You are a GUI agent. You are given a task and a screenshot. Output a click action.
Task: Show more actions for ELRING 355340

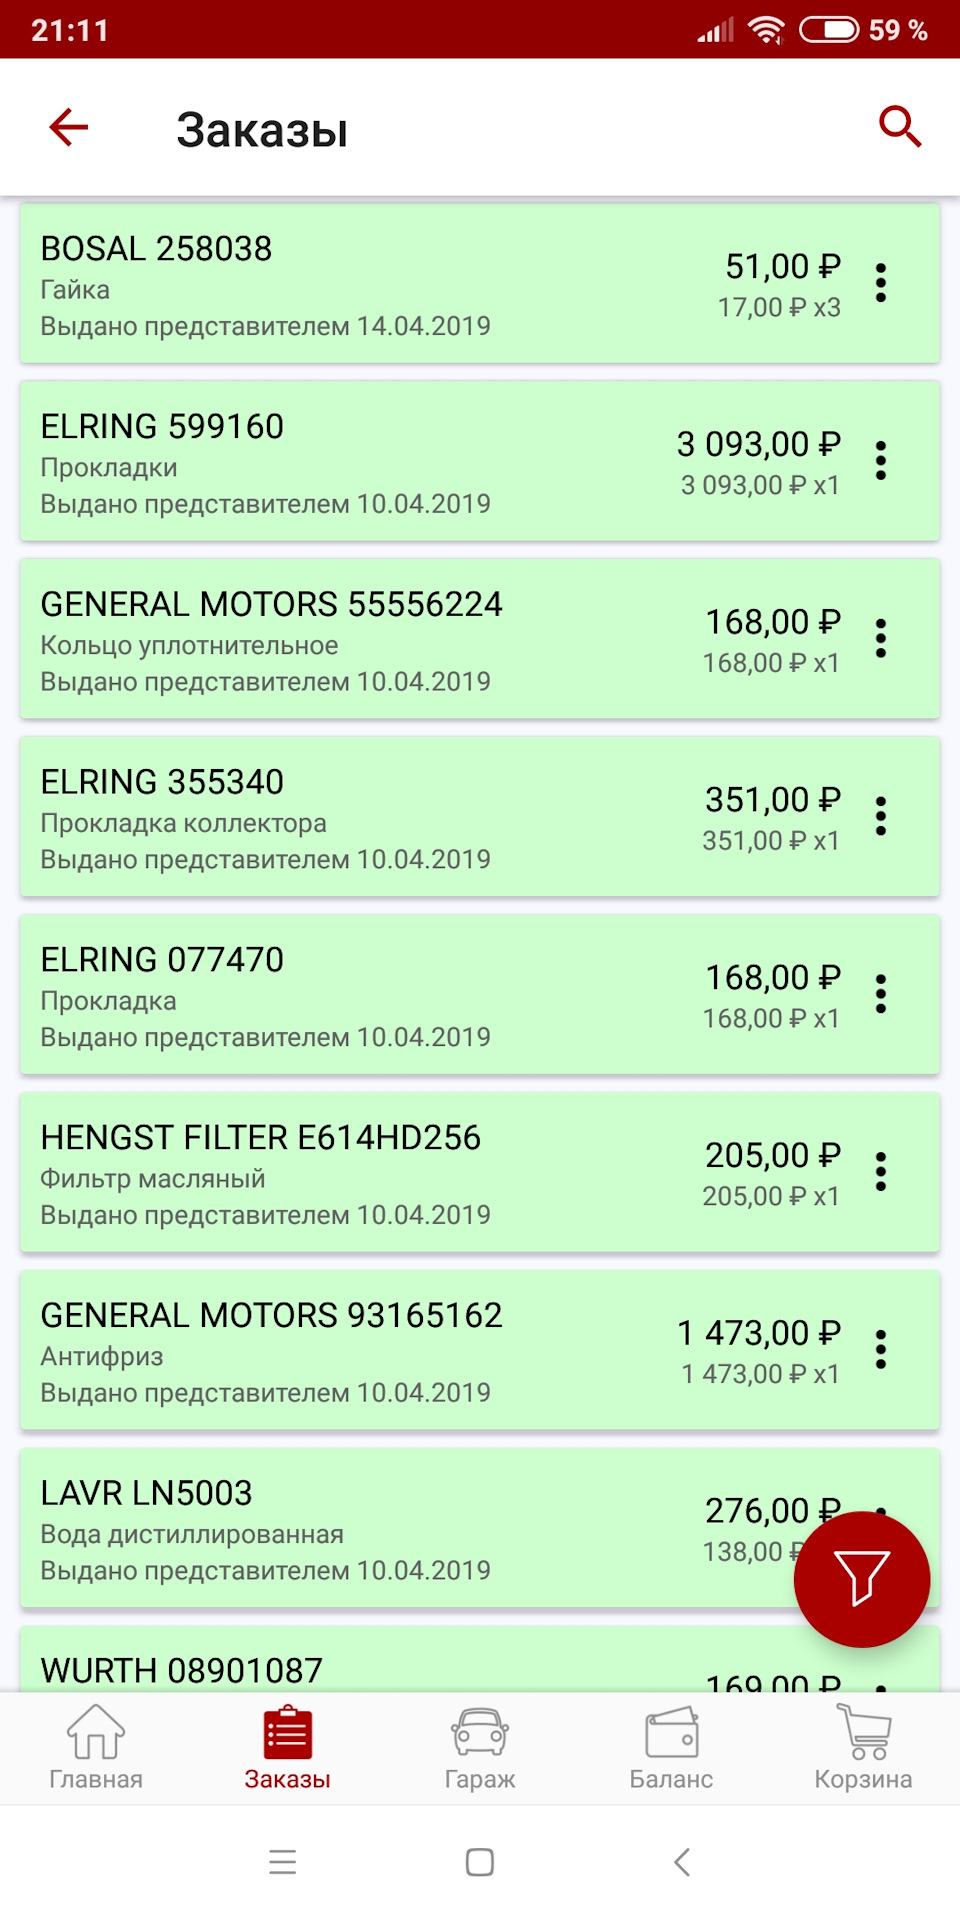pyautogui.click(x=881, y=817)
